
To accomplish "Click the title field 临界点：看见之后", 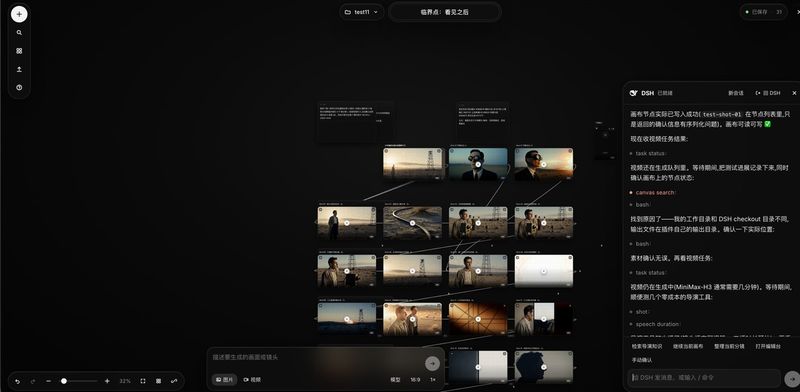I will pos(444,12).
